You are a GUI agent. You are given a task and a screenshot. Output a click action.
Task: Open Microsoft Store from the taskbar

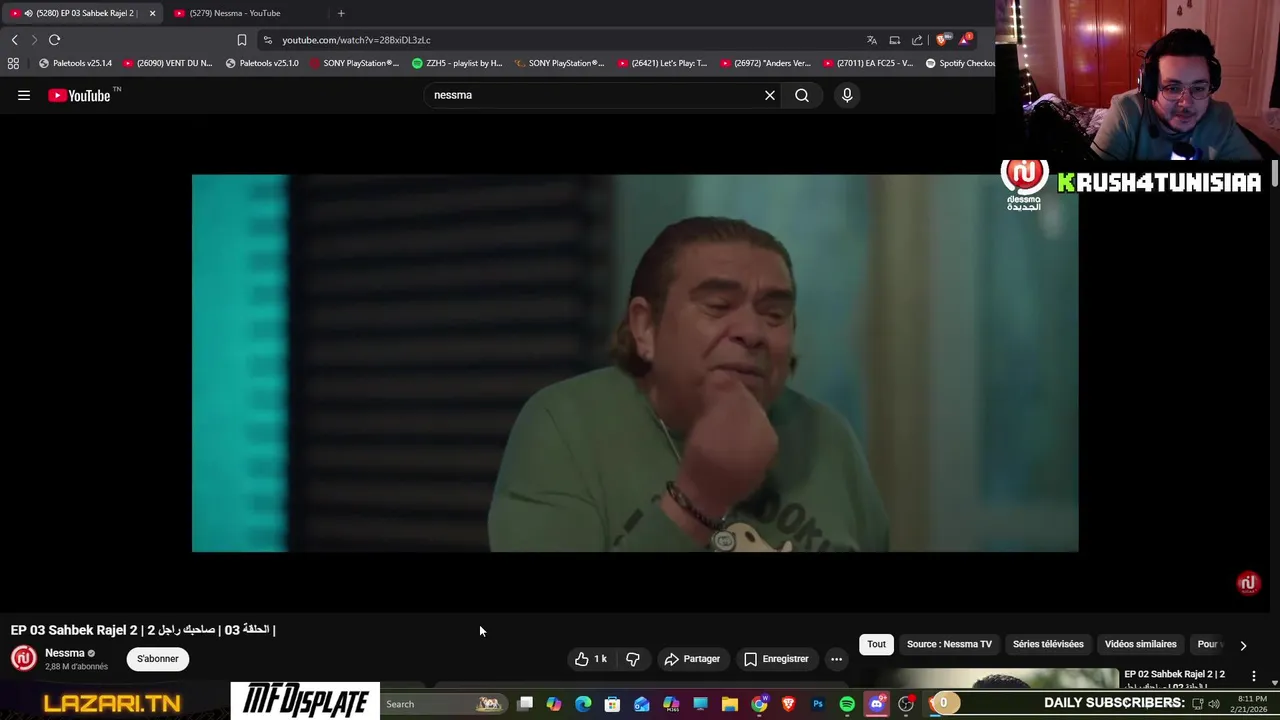(x=612, y=704)
